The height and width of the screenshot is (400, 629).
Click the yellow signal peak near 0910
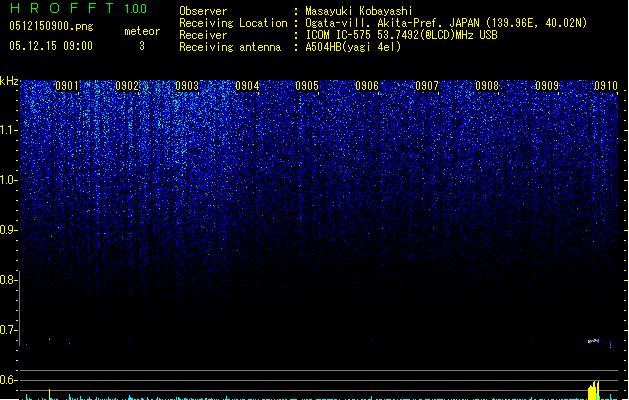coord(593,390)
